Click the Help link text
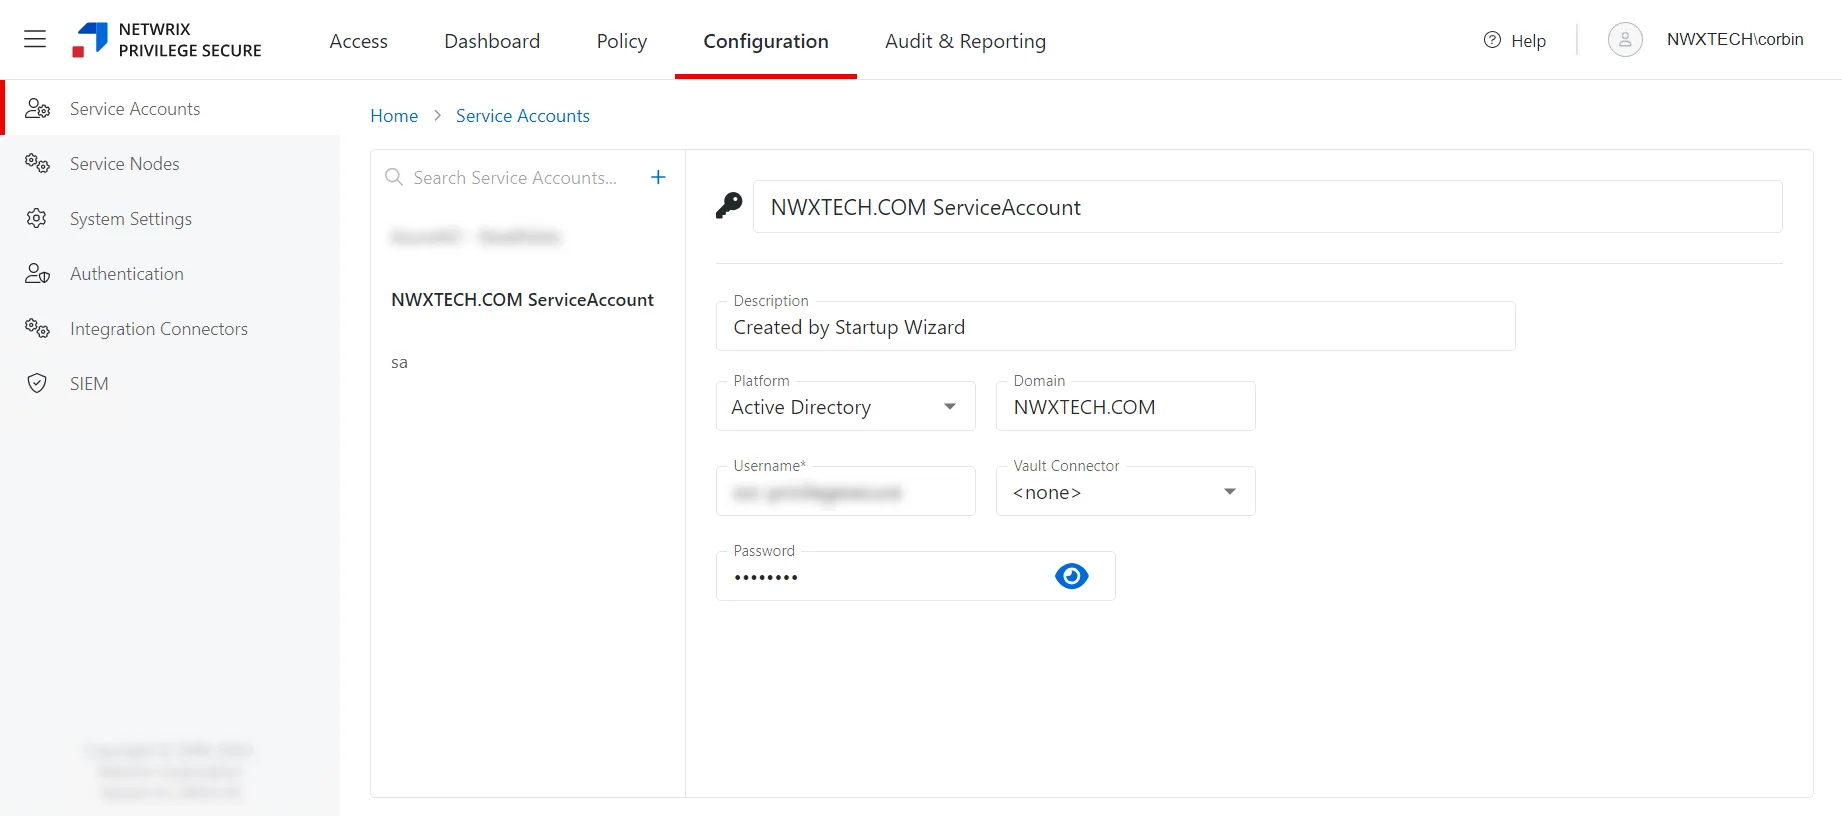This screenshot has width=1842, height=816. (x=1528, y=40)
